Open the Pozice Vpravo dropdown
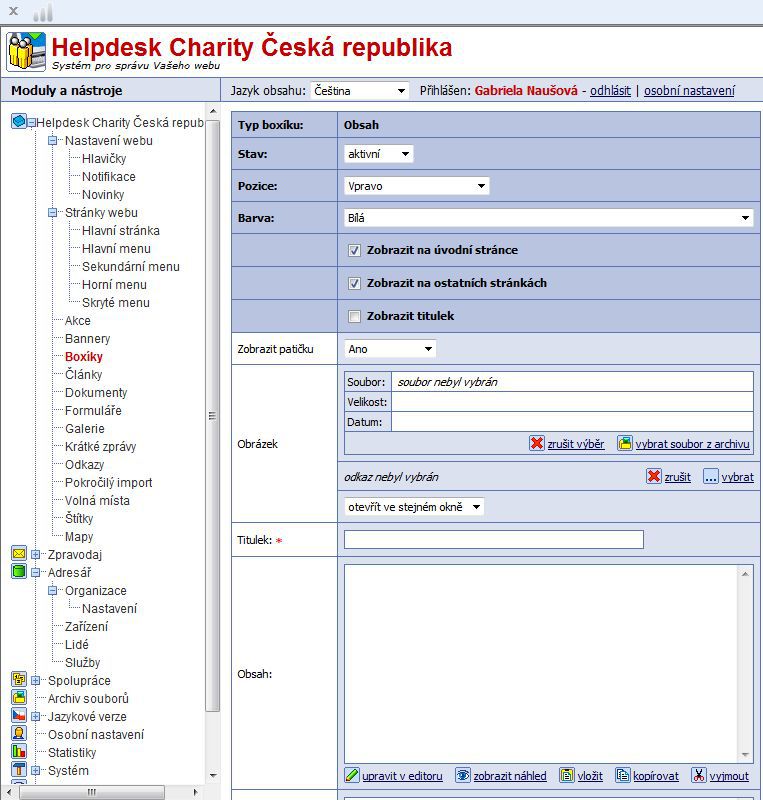The height and width of the screenshot is (800, 763). coord(416,186)
